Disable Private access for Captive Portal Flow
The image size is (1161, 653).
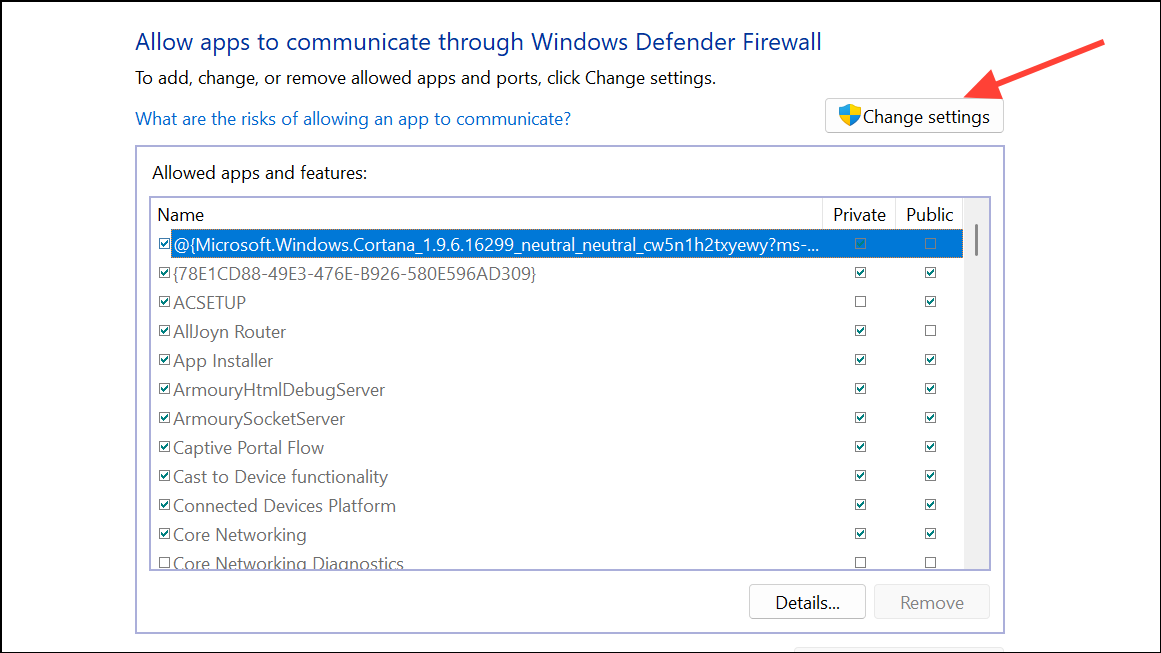pos(859,446)
